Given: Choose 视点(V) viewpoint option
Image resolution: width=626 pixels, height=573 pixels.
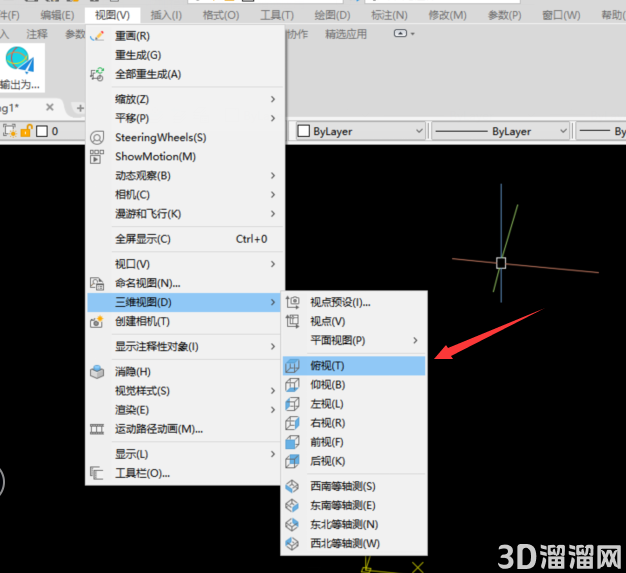Looking at the screenshot, I should 354,321.
